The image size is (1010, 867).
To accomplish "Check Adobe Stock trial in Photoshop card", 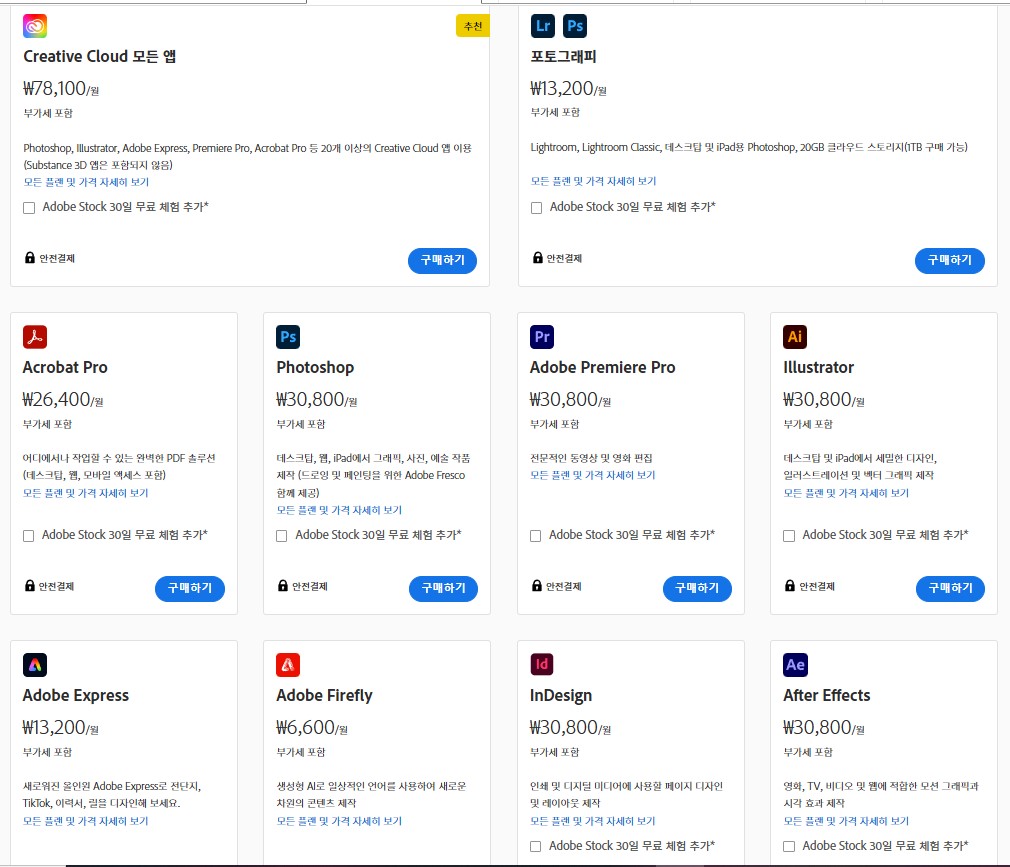I will tap(281, 536).
